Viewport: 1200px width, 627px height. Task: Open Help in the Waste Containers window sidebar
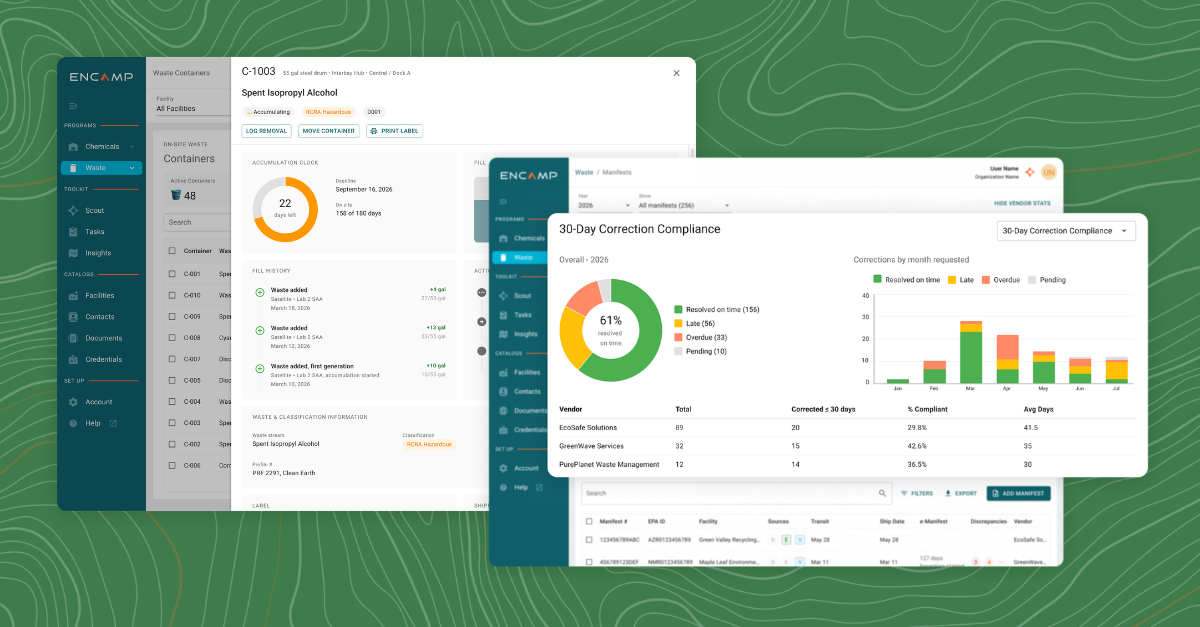pos(92,423)
